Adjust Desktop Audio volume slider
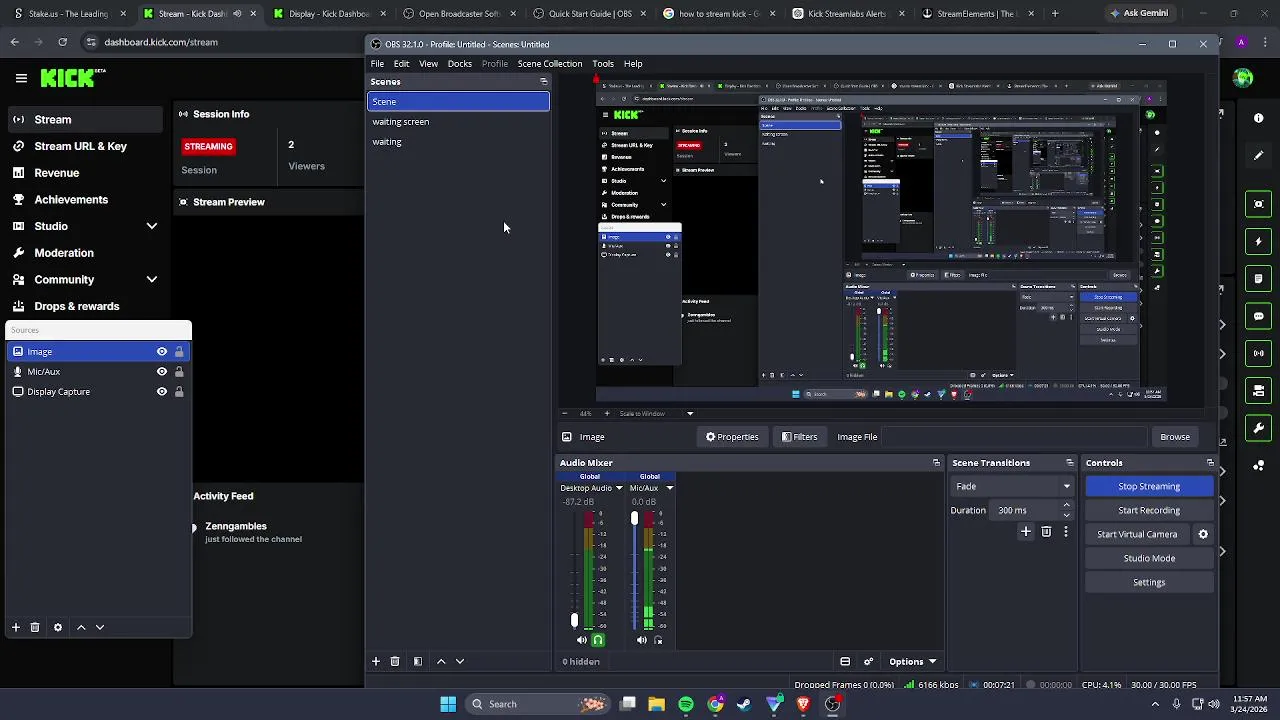 coord(574,620)
